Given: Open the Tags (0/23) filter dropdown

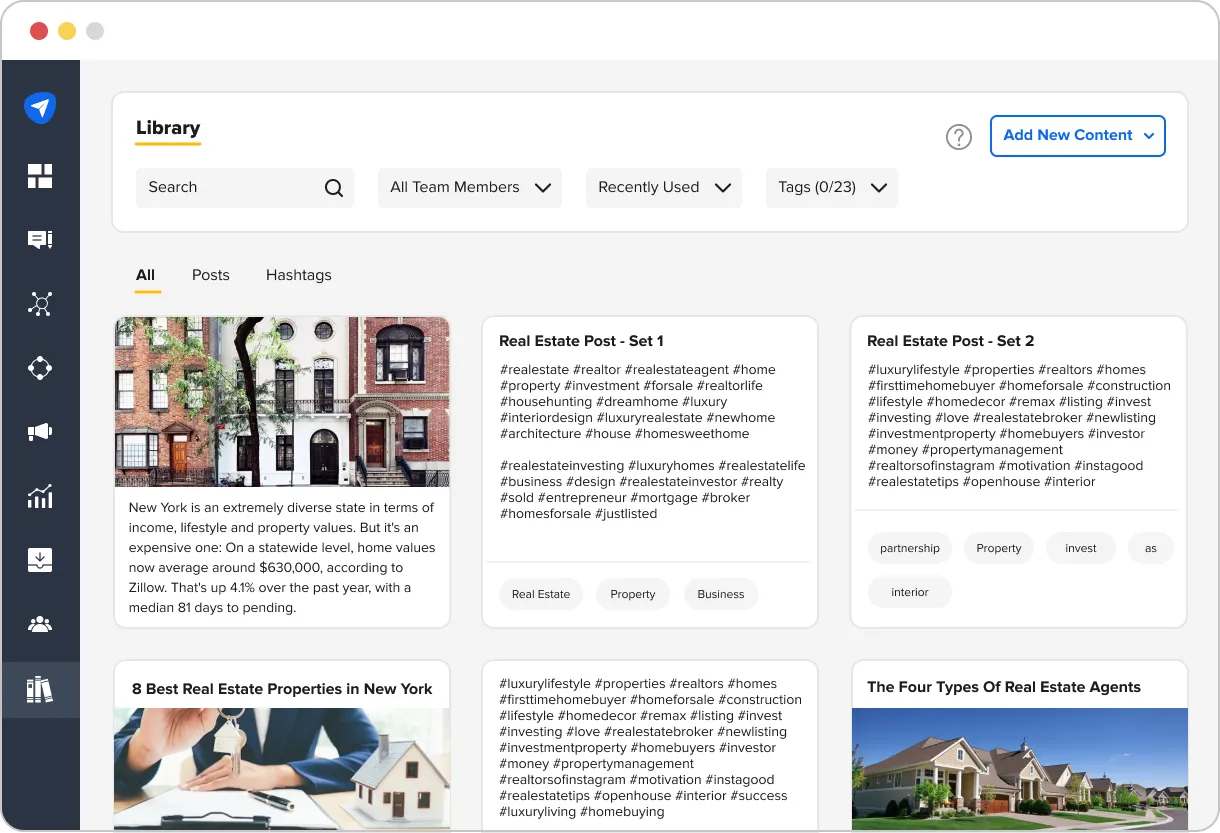Looking at the screenshot, I should pyautogui.click(x=832, y=188).
